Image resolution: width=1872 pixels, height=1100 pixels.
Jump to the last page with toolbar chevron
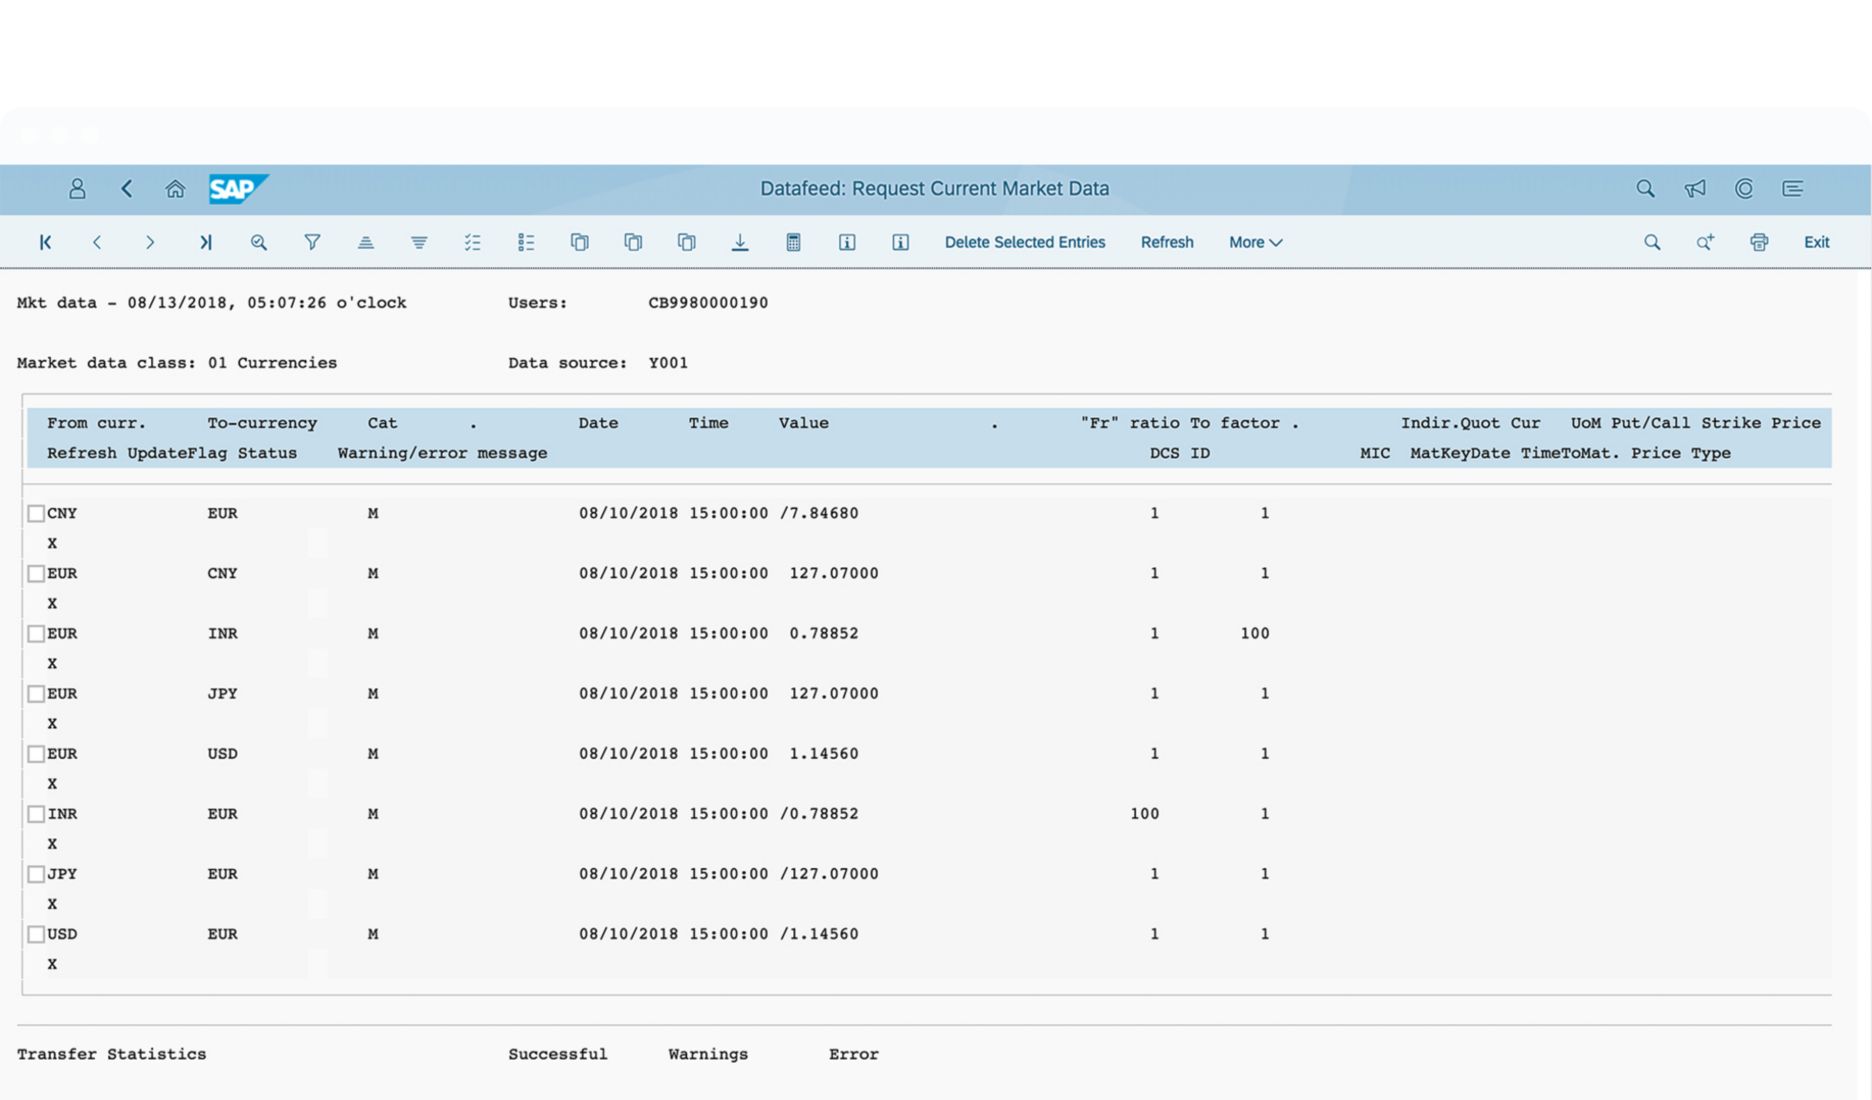[x=205, y=242]
